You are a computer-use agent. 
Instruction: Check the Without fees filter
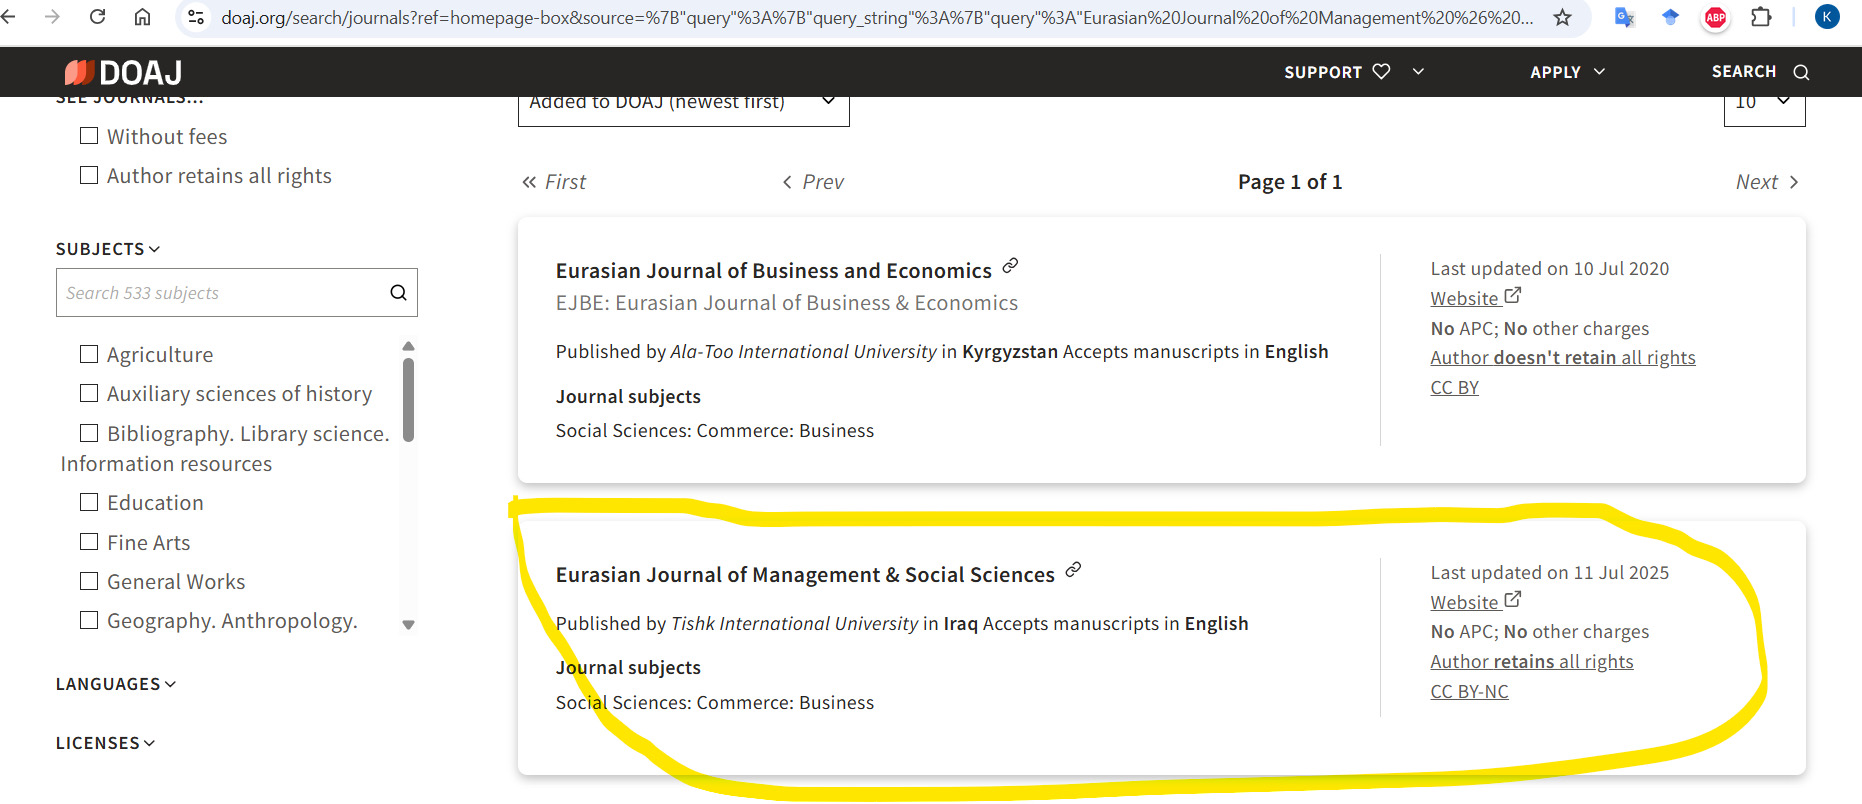point(89,136)
